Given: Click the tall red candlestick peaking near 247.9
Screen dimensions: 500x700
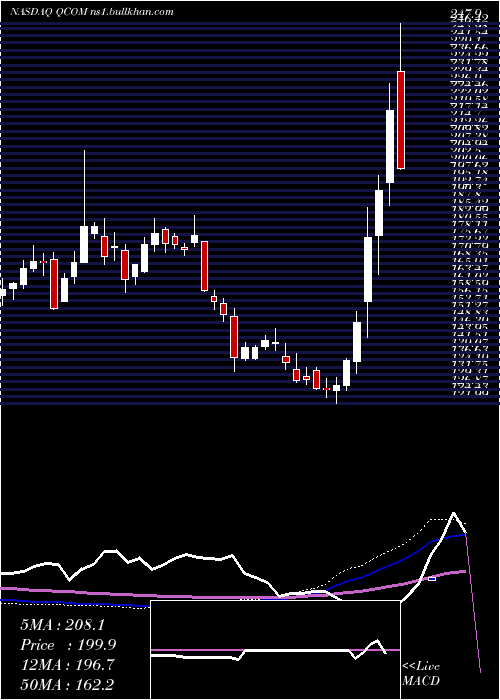Looking at the screenshot, I should [x=400, y=120].
